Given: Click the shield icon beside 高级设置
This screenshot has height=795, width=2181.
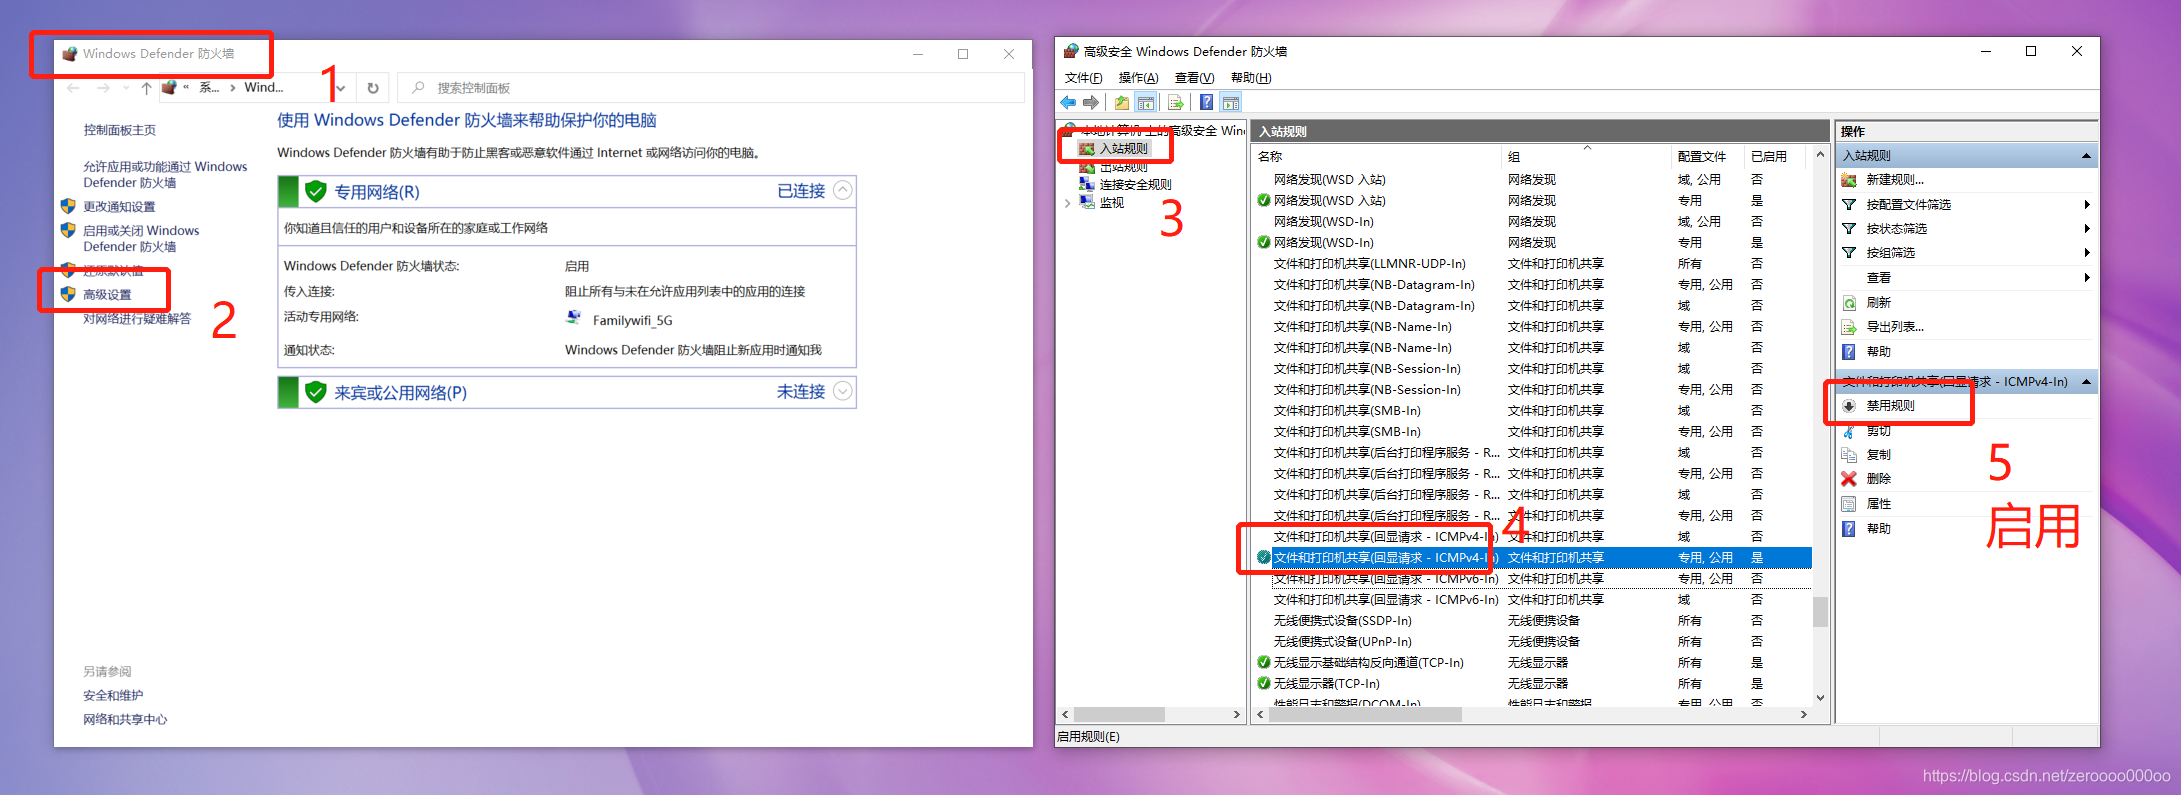Looking at the screenshot, I should [x=68, y=294].
